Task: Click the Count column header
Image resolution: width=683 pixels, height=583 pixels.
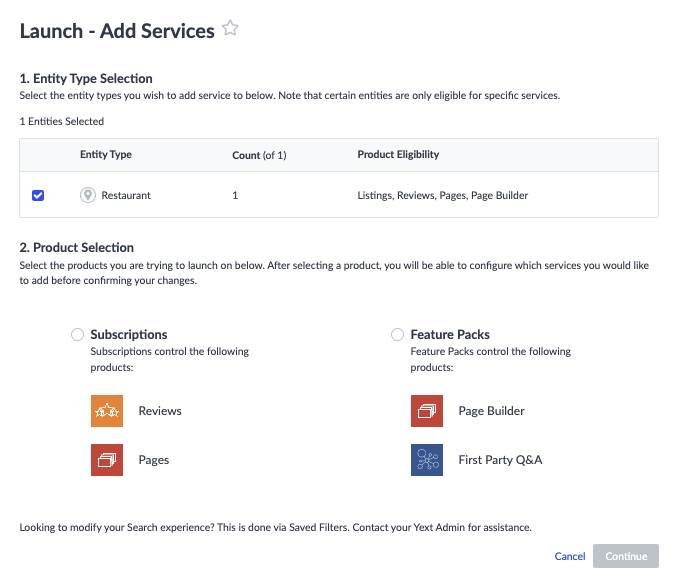Action: 259,155
